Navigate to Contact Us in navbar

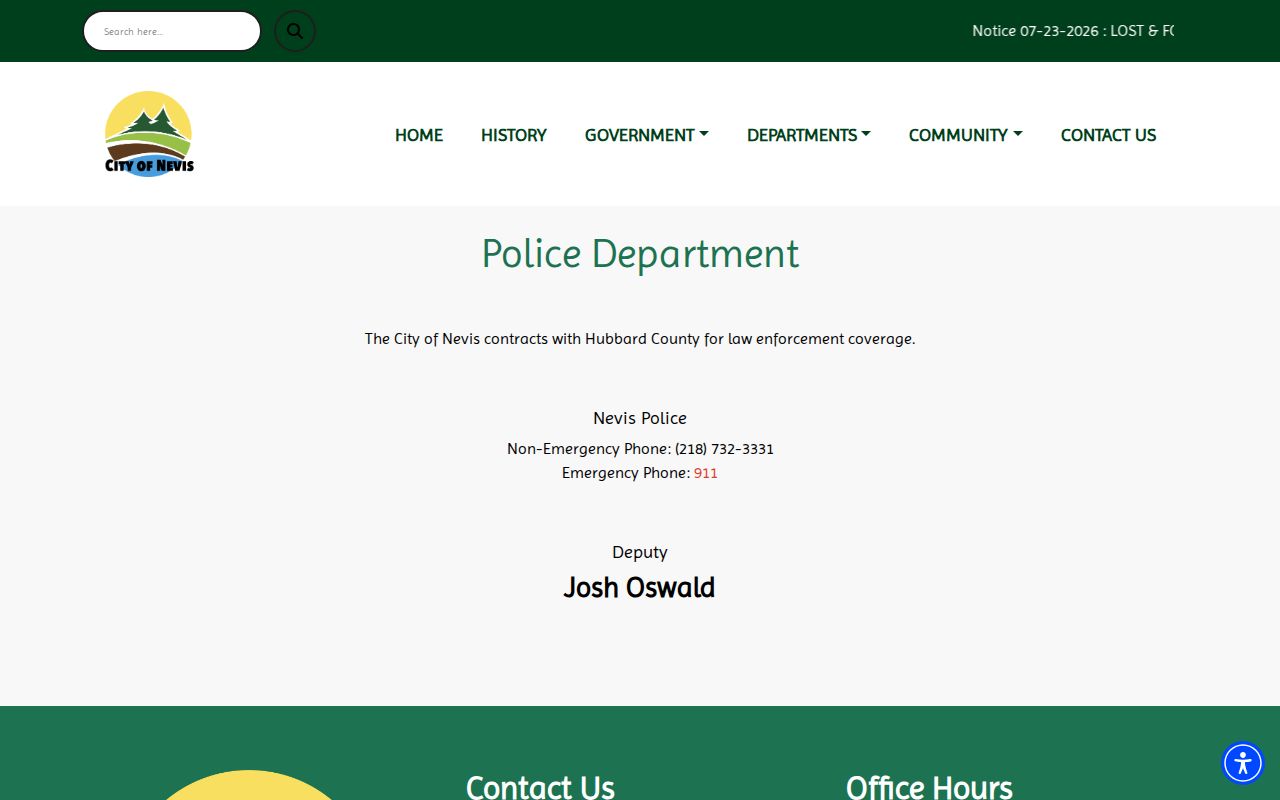(x=1108, y=135)
